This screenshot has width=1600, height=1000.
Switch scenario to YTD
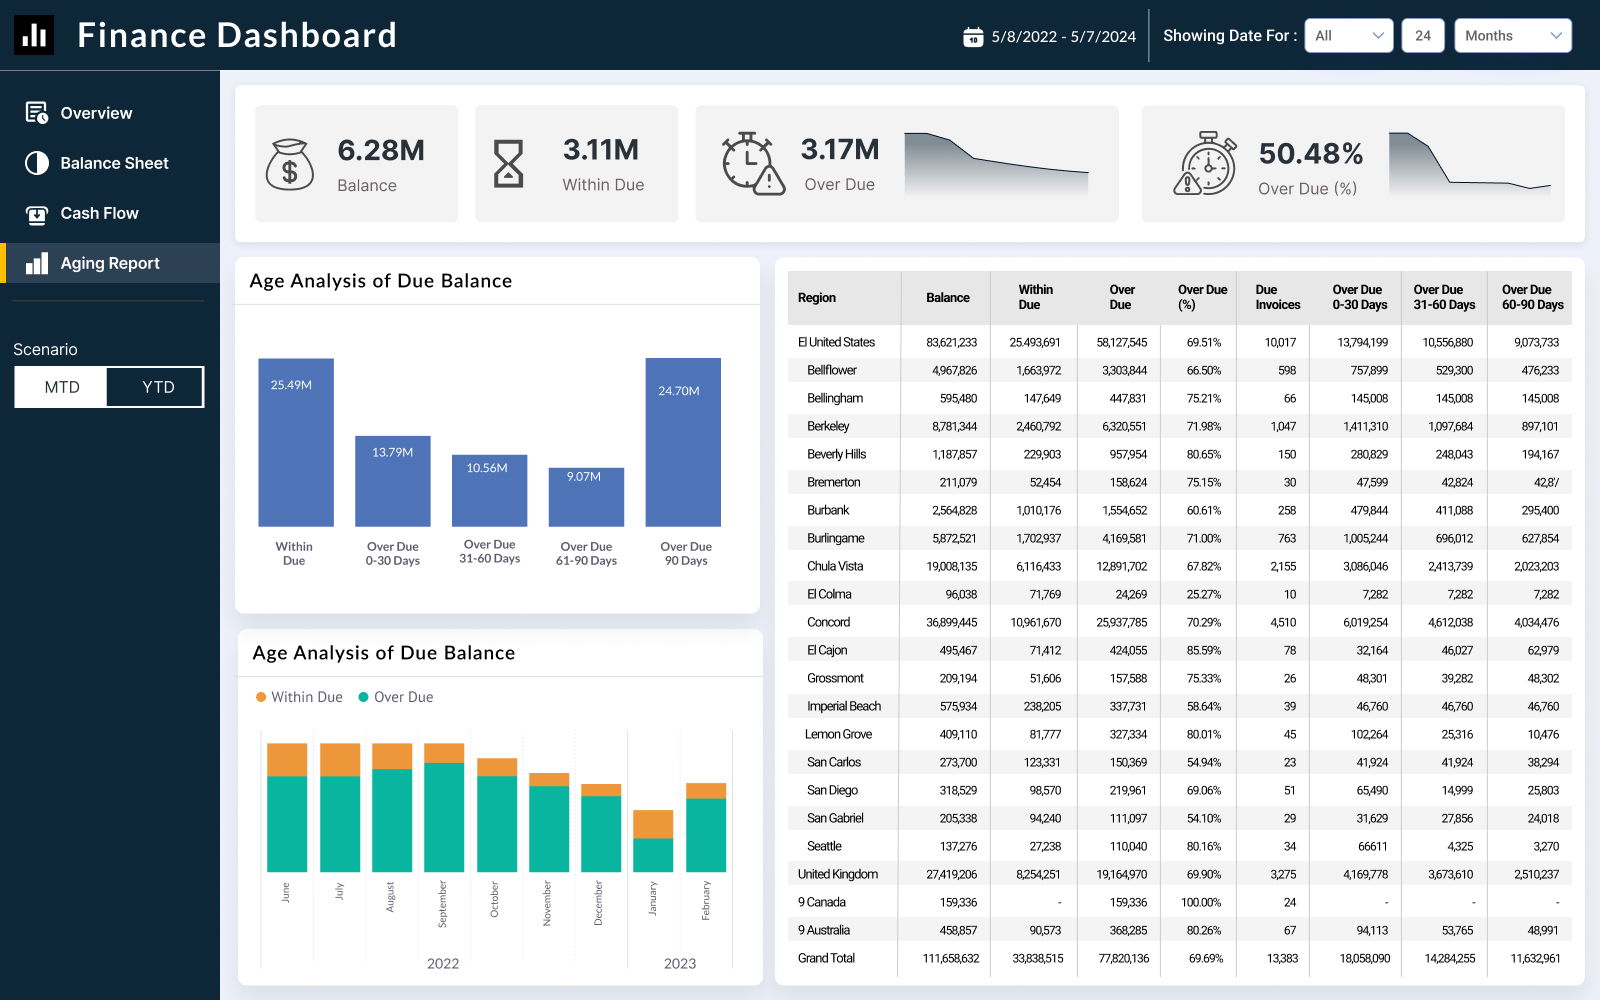(x=157, y=387)
